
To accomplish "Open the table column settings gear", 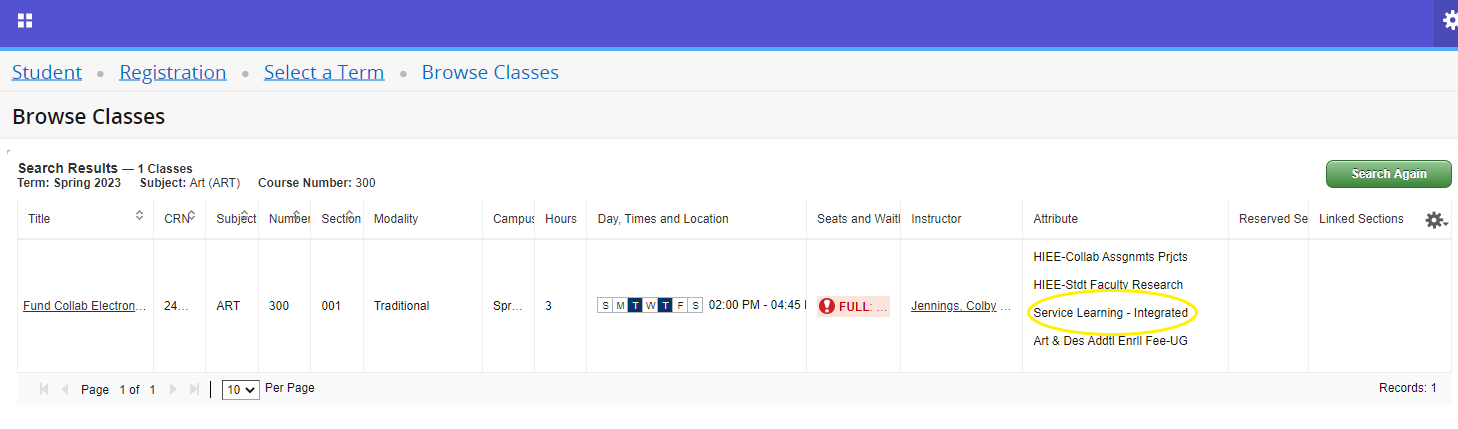I will point(1435,220).
